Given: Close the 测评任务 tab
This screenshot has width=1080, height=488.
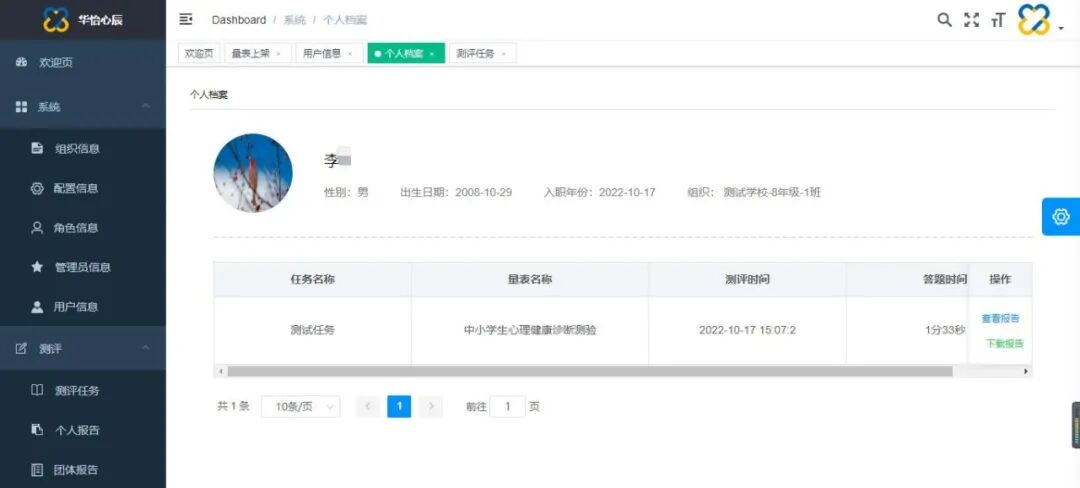Looking at the screenshot, I should 503,54.
